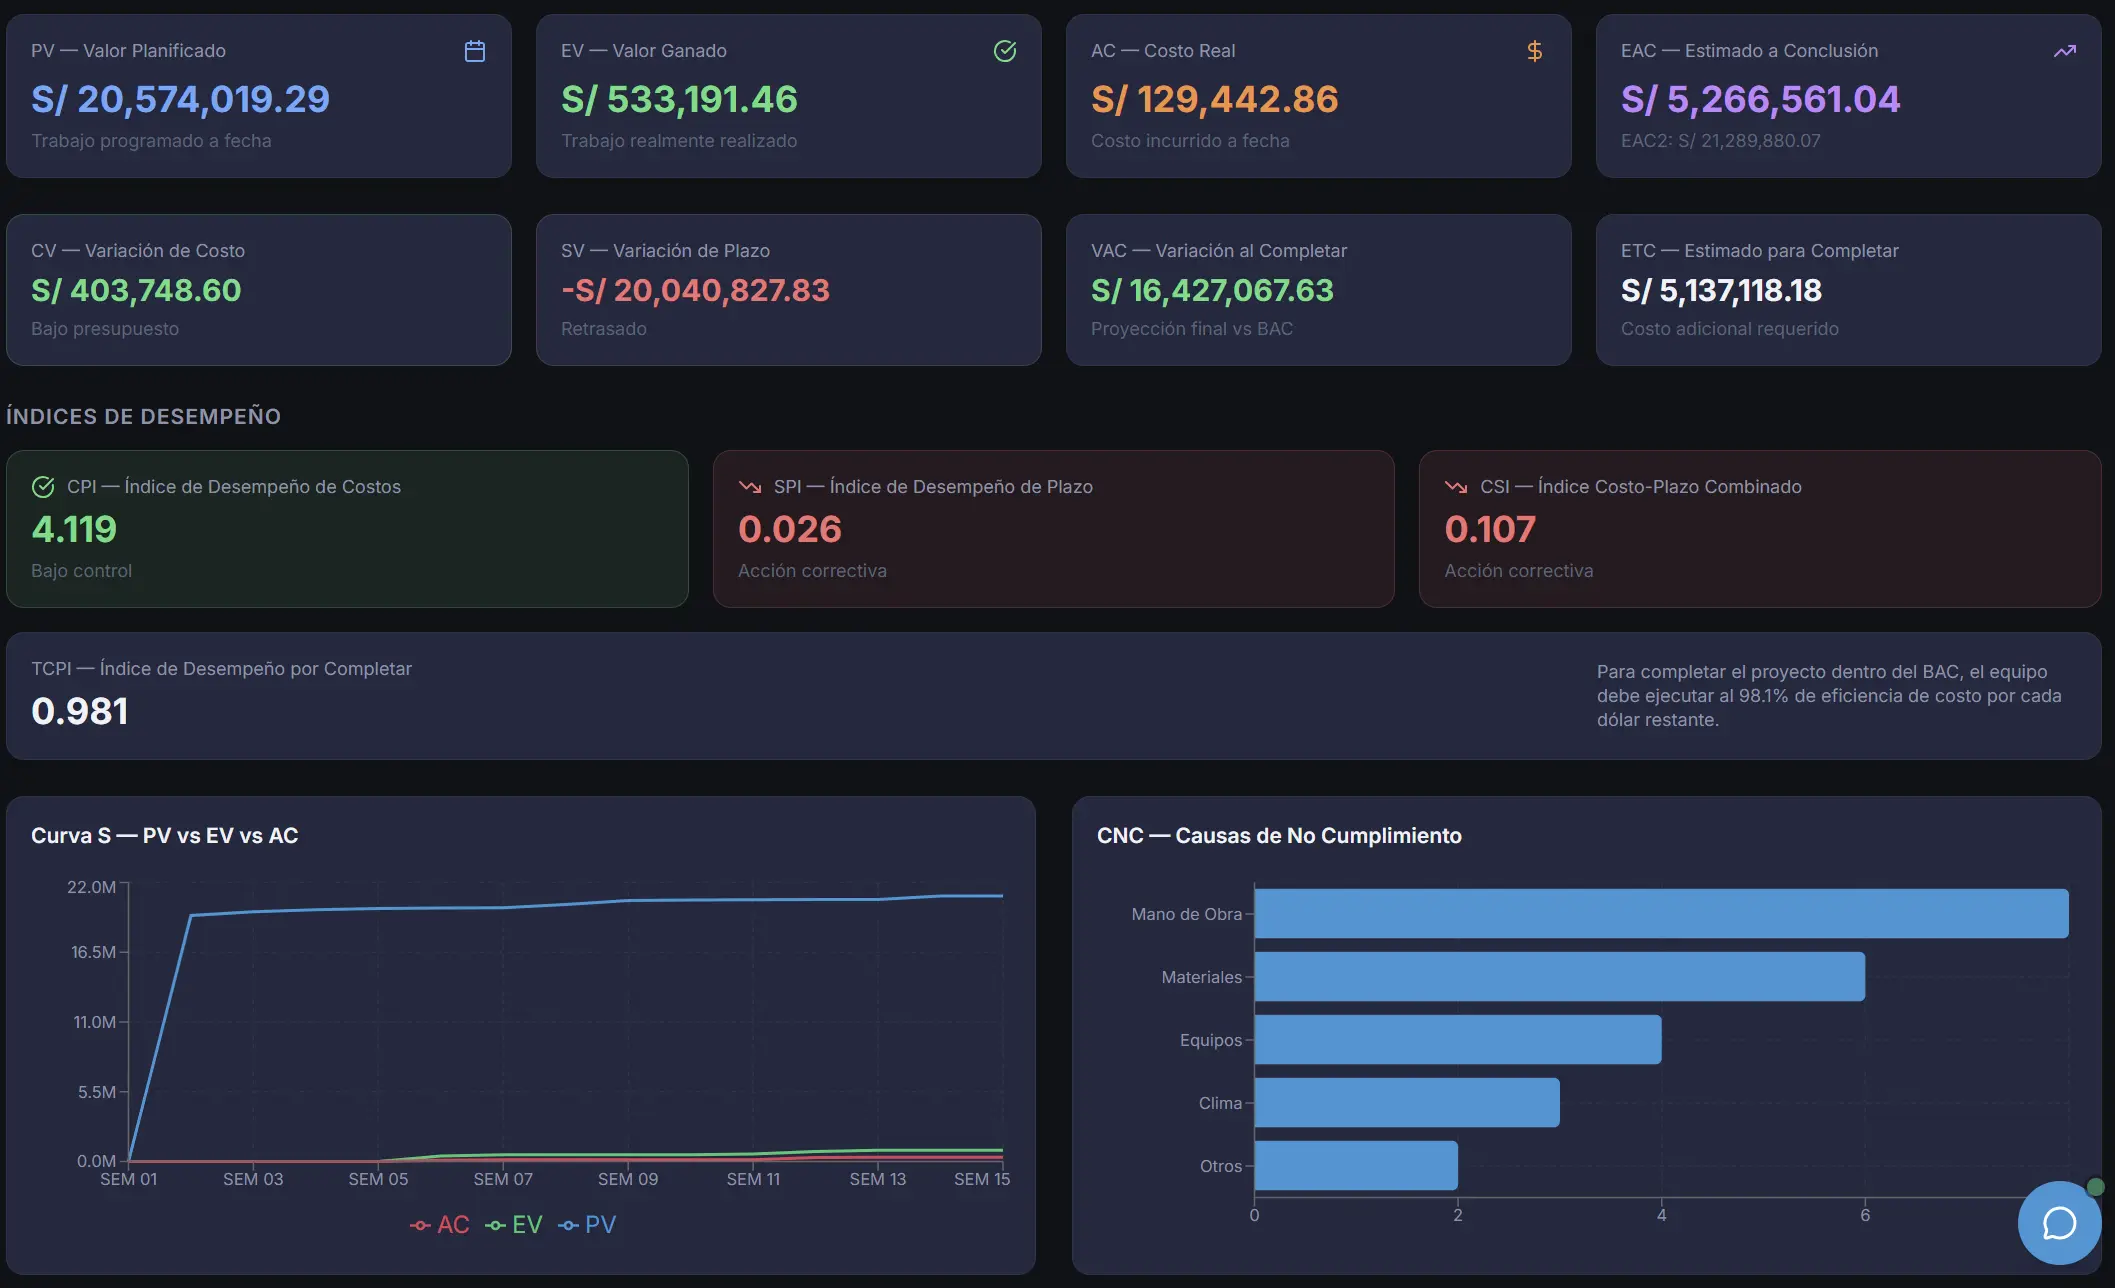The width and height of the screenshot is (2115, 1288).
Task: Click the trending-up icon on the EAC card
Action: [x=2065, y=51]
